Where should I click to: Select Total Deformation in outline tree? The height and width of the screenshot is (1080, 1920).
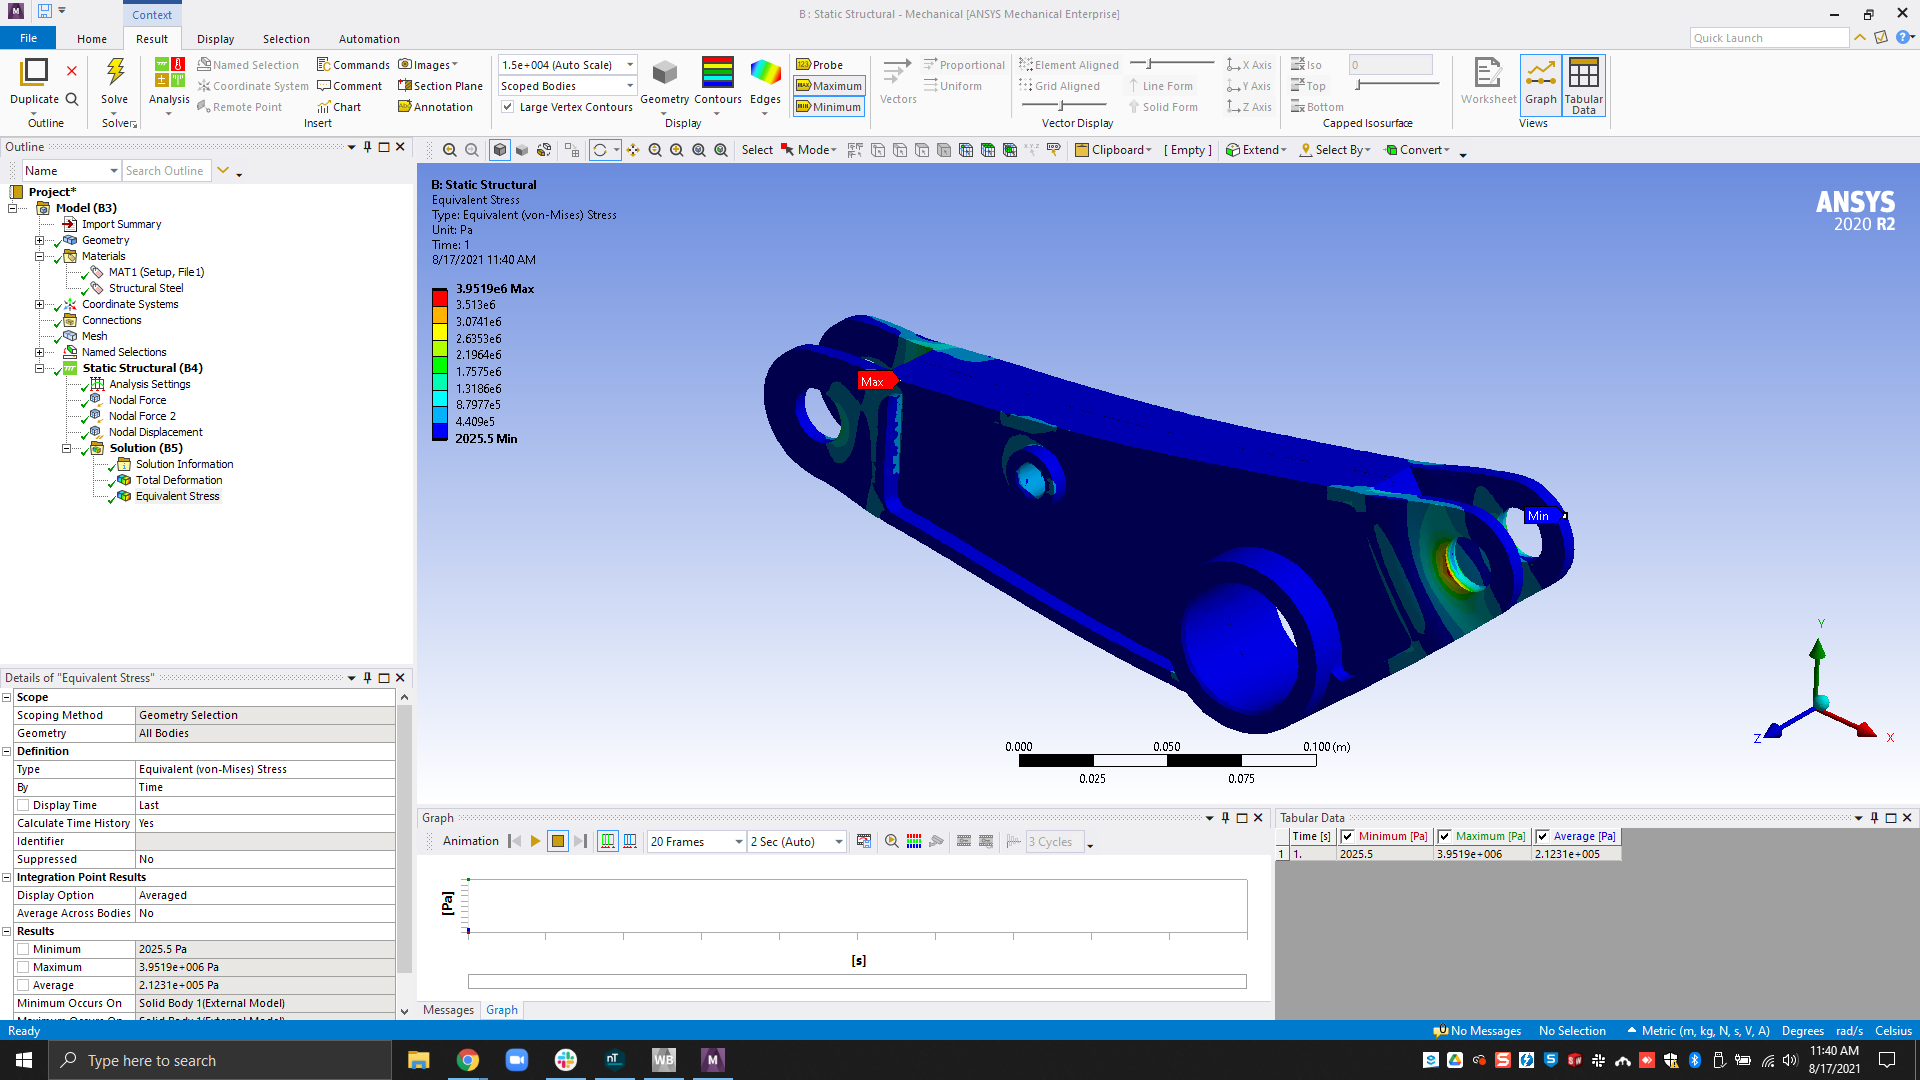[x=179, y=480]
